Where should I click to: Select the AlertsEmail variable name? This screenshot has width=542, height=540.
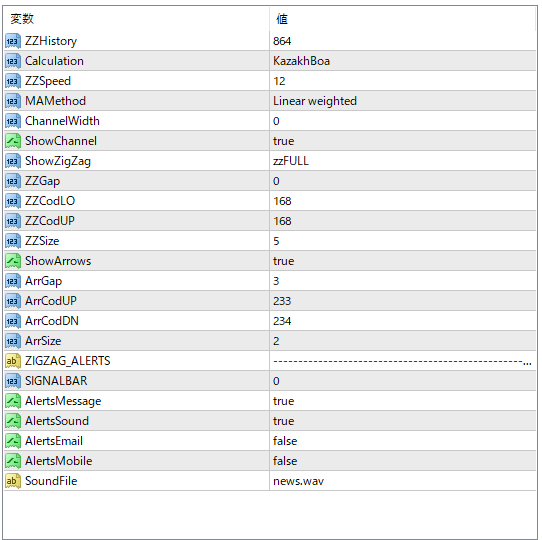[54, 441]
